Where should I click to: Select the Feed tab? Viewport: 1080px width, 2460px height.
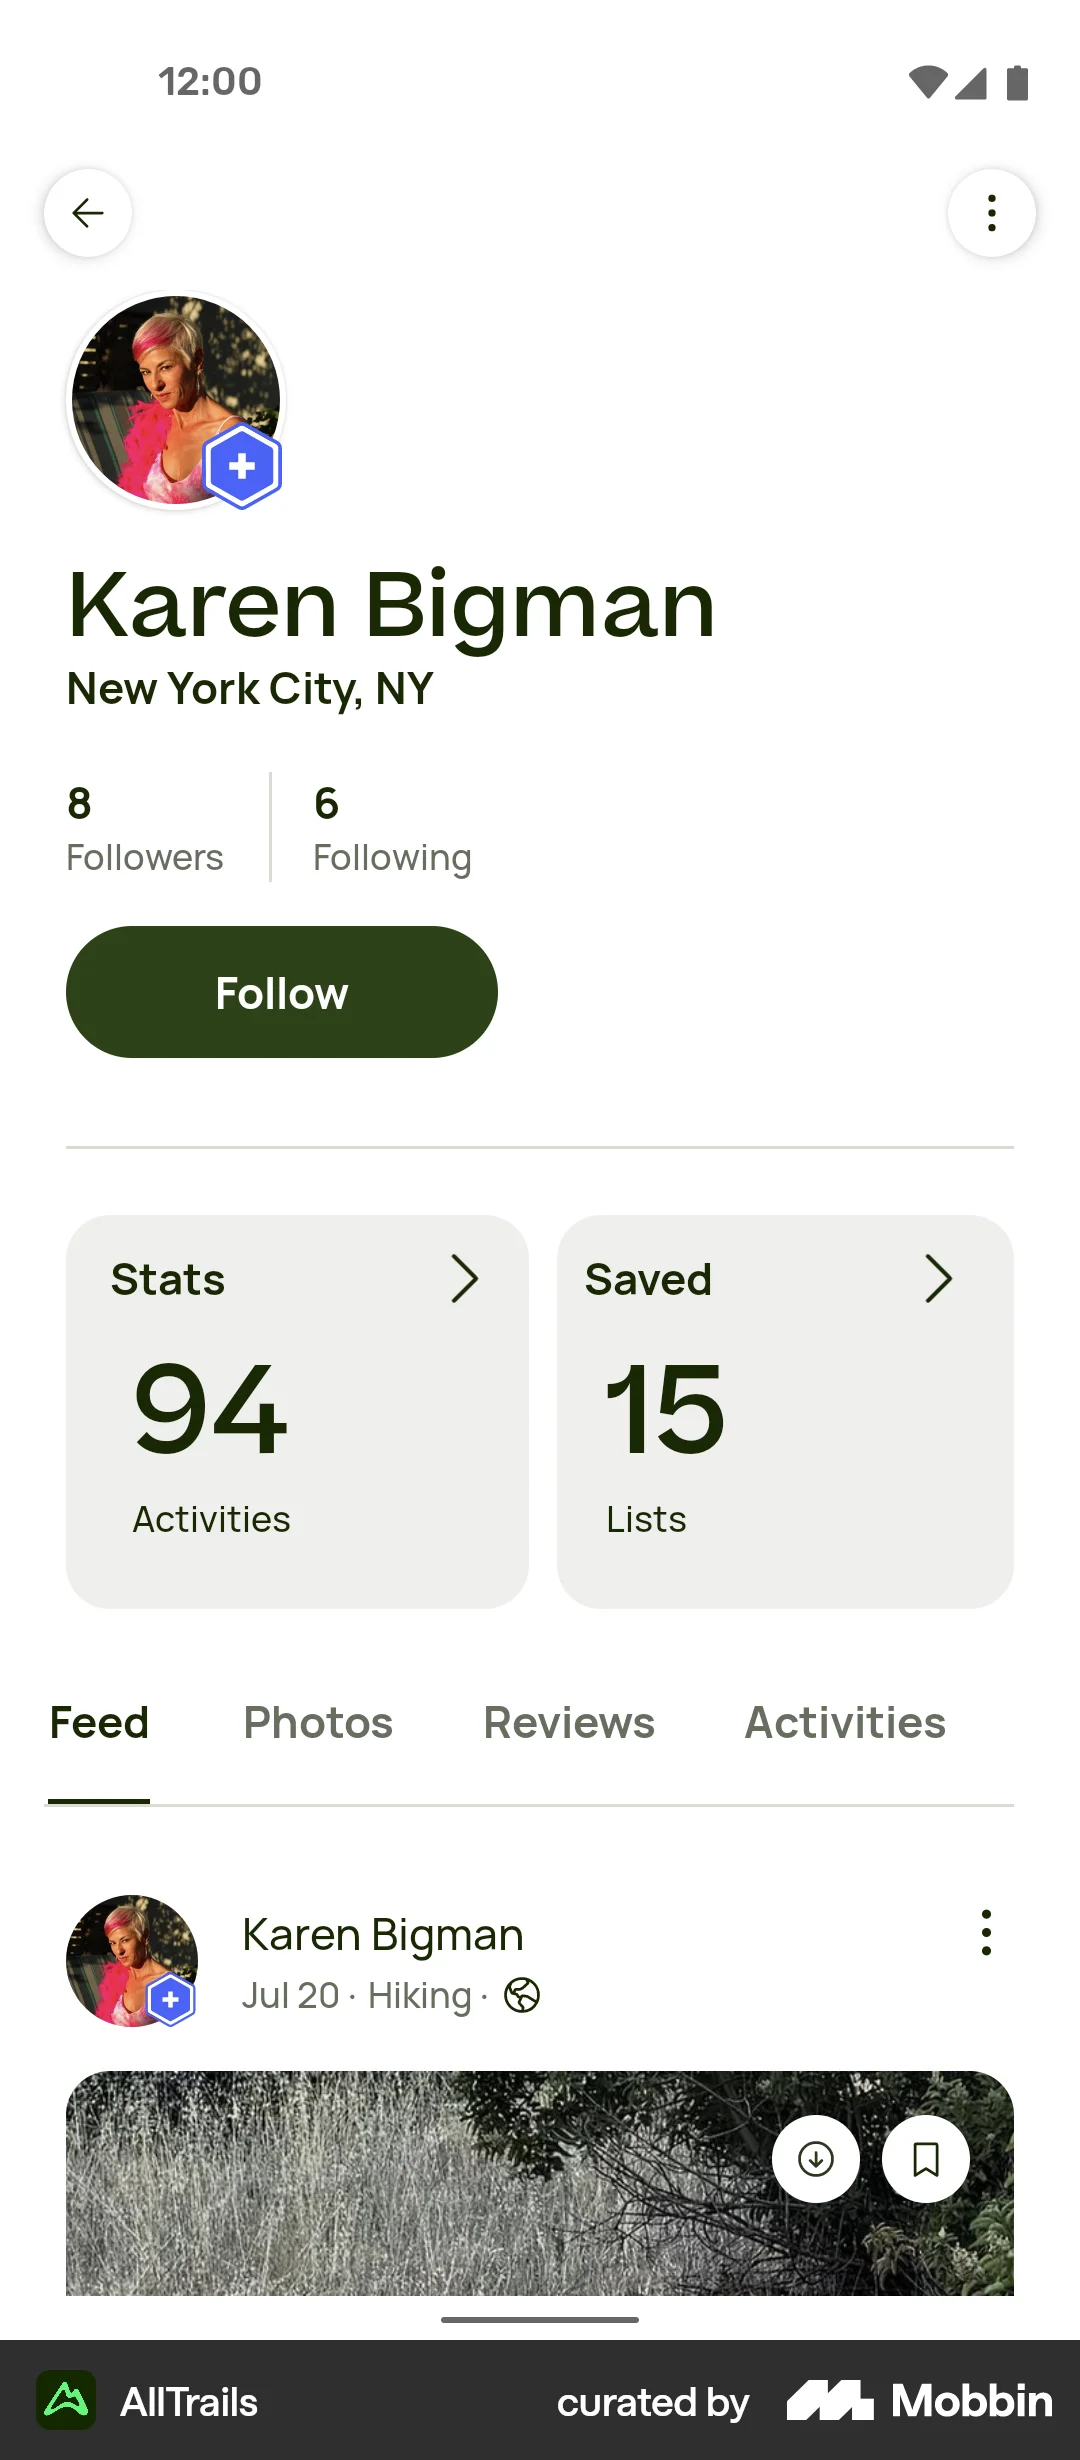(99, 1723)
